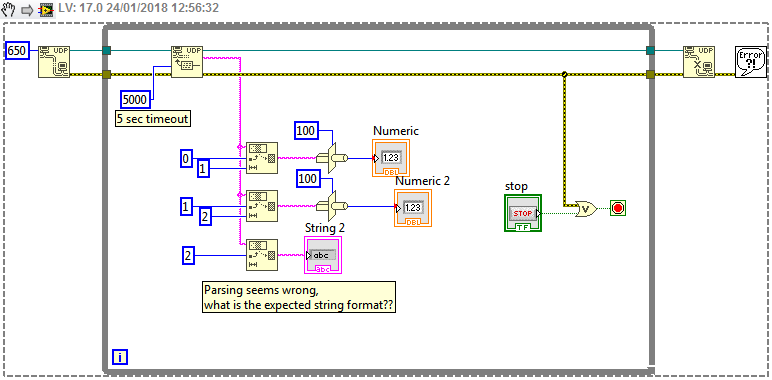Click the hand grab icon in snippet header
This screenshot has width=772, height=380.
pos(9,9)
